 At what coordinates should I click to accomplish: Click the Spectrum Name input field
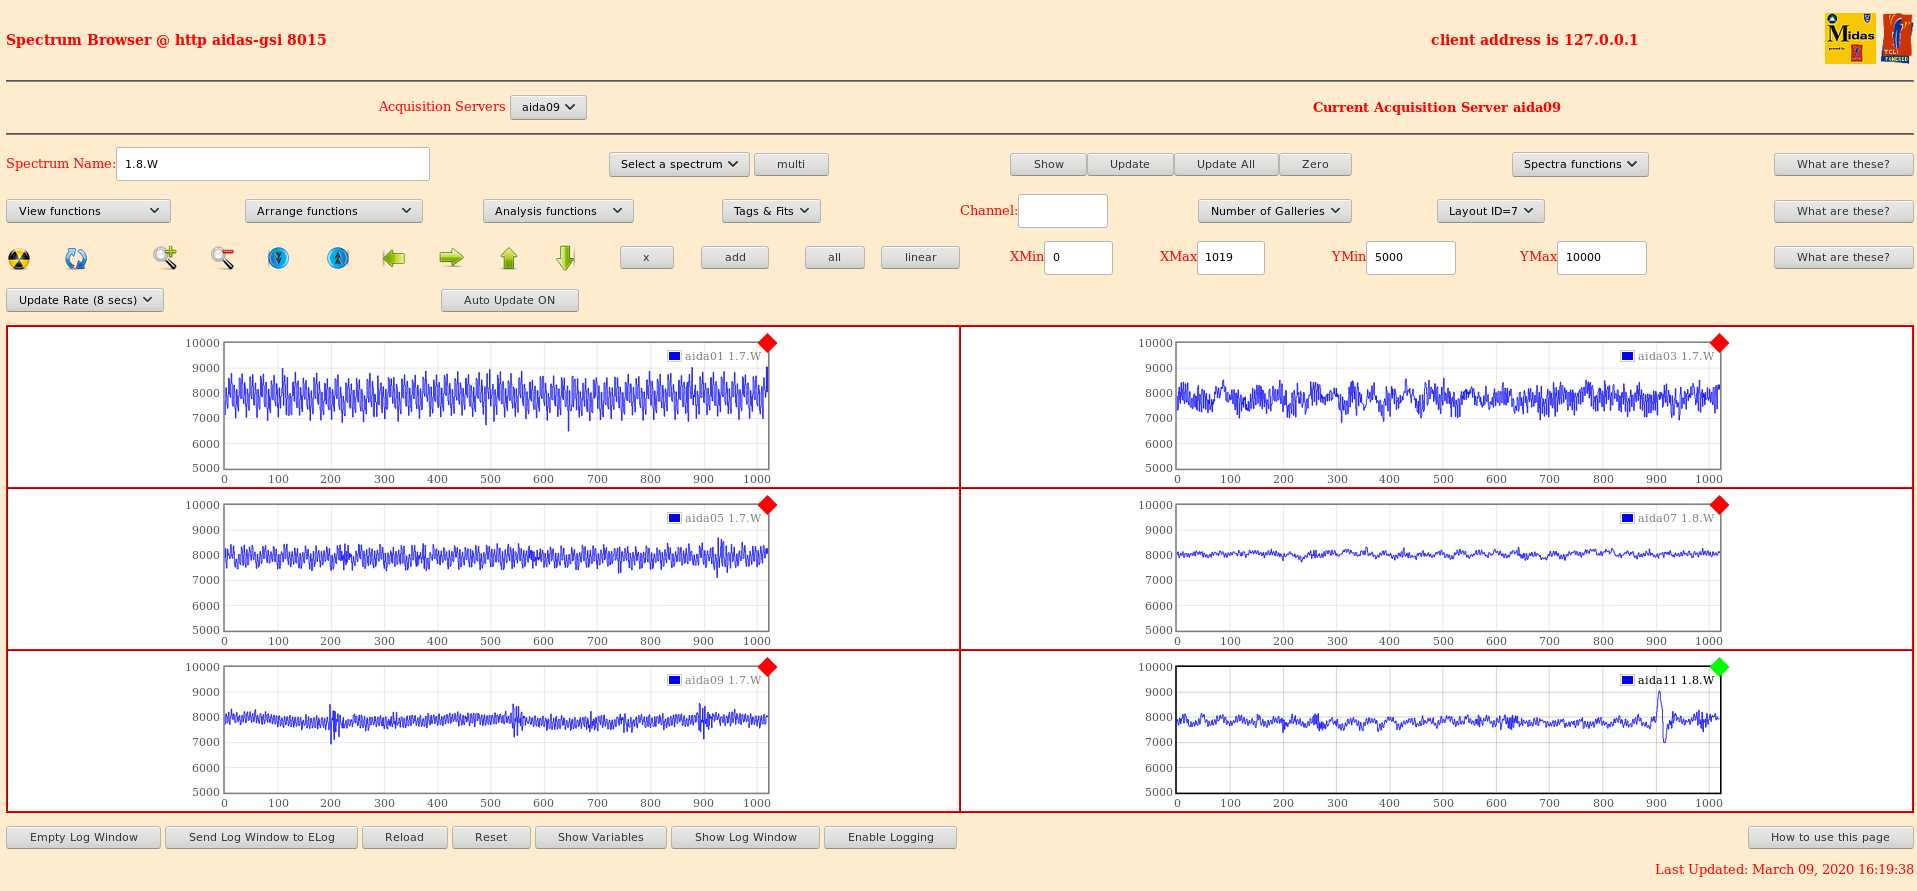tap(272, 164)
